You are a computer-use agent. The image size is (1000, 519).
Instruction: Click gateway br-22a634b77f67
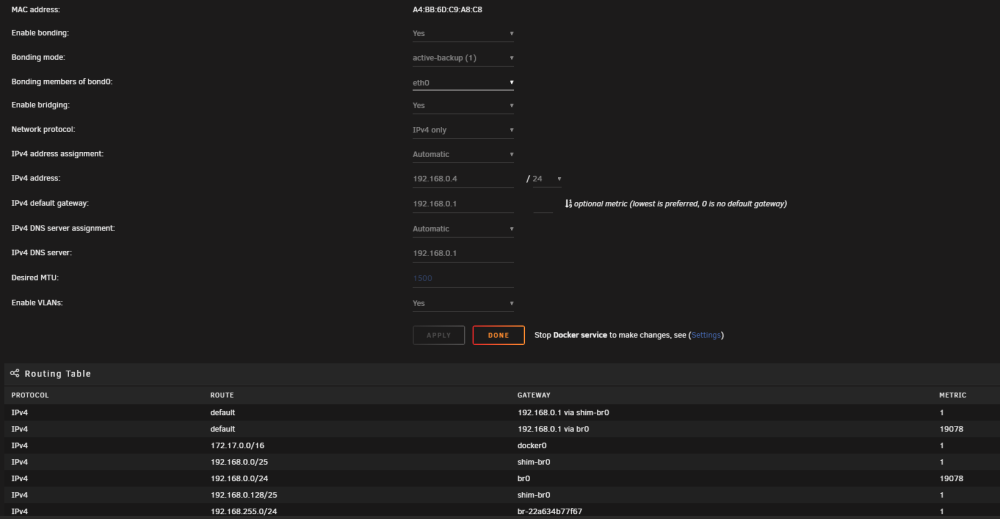pyautogui.click(x=550, y=511)
